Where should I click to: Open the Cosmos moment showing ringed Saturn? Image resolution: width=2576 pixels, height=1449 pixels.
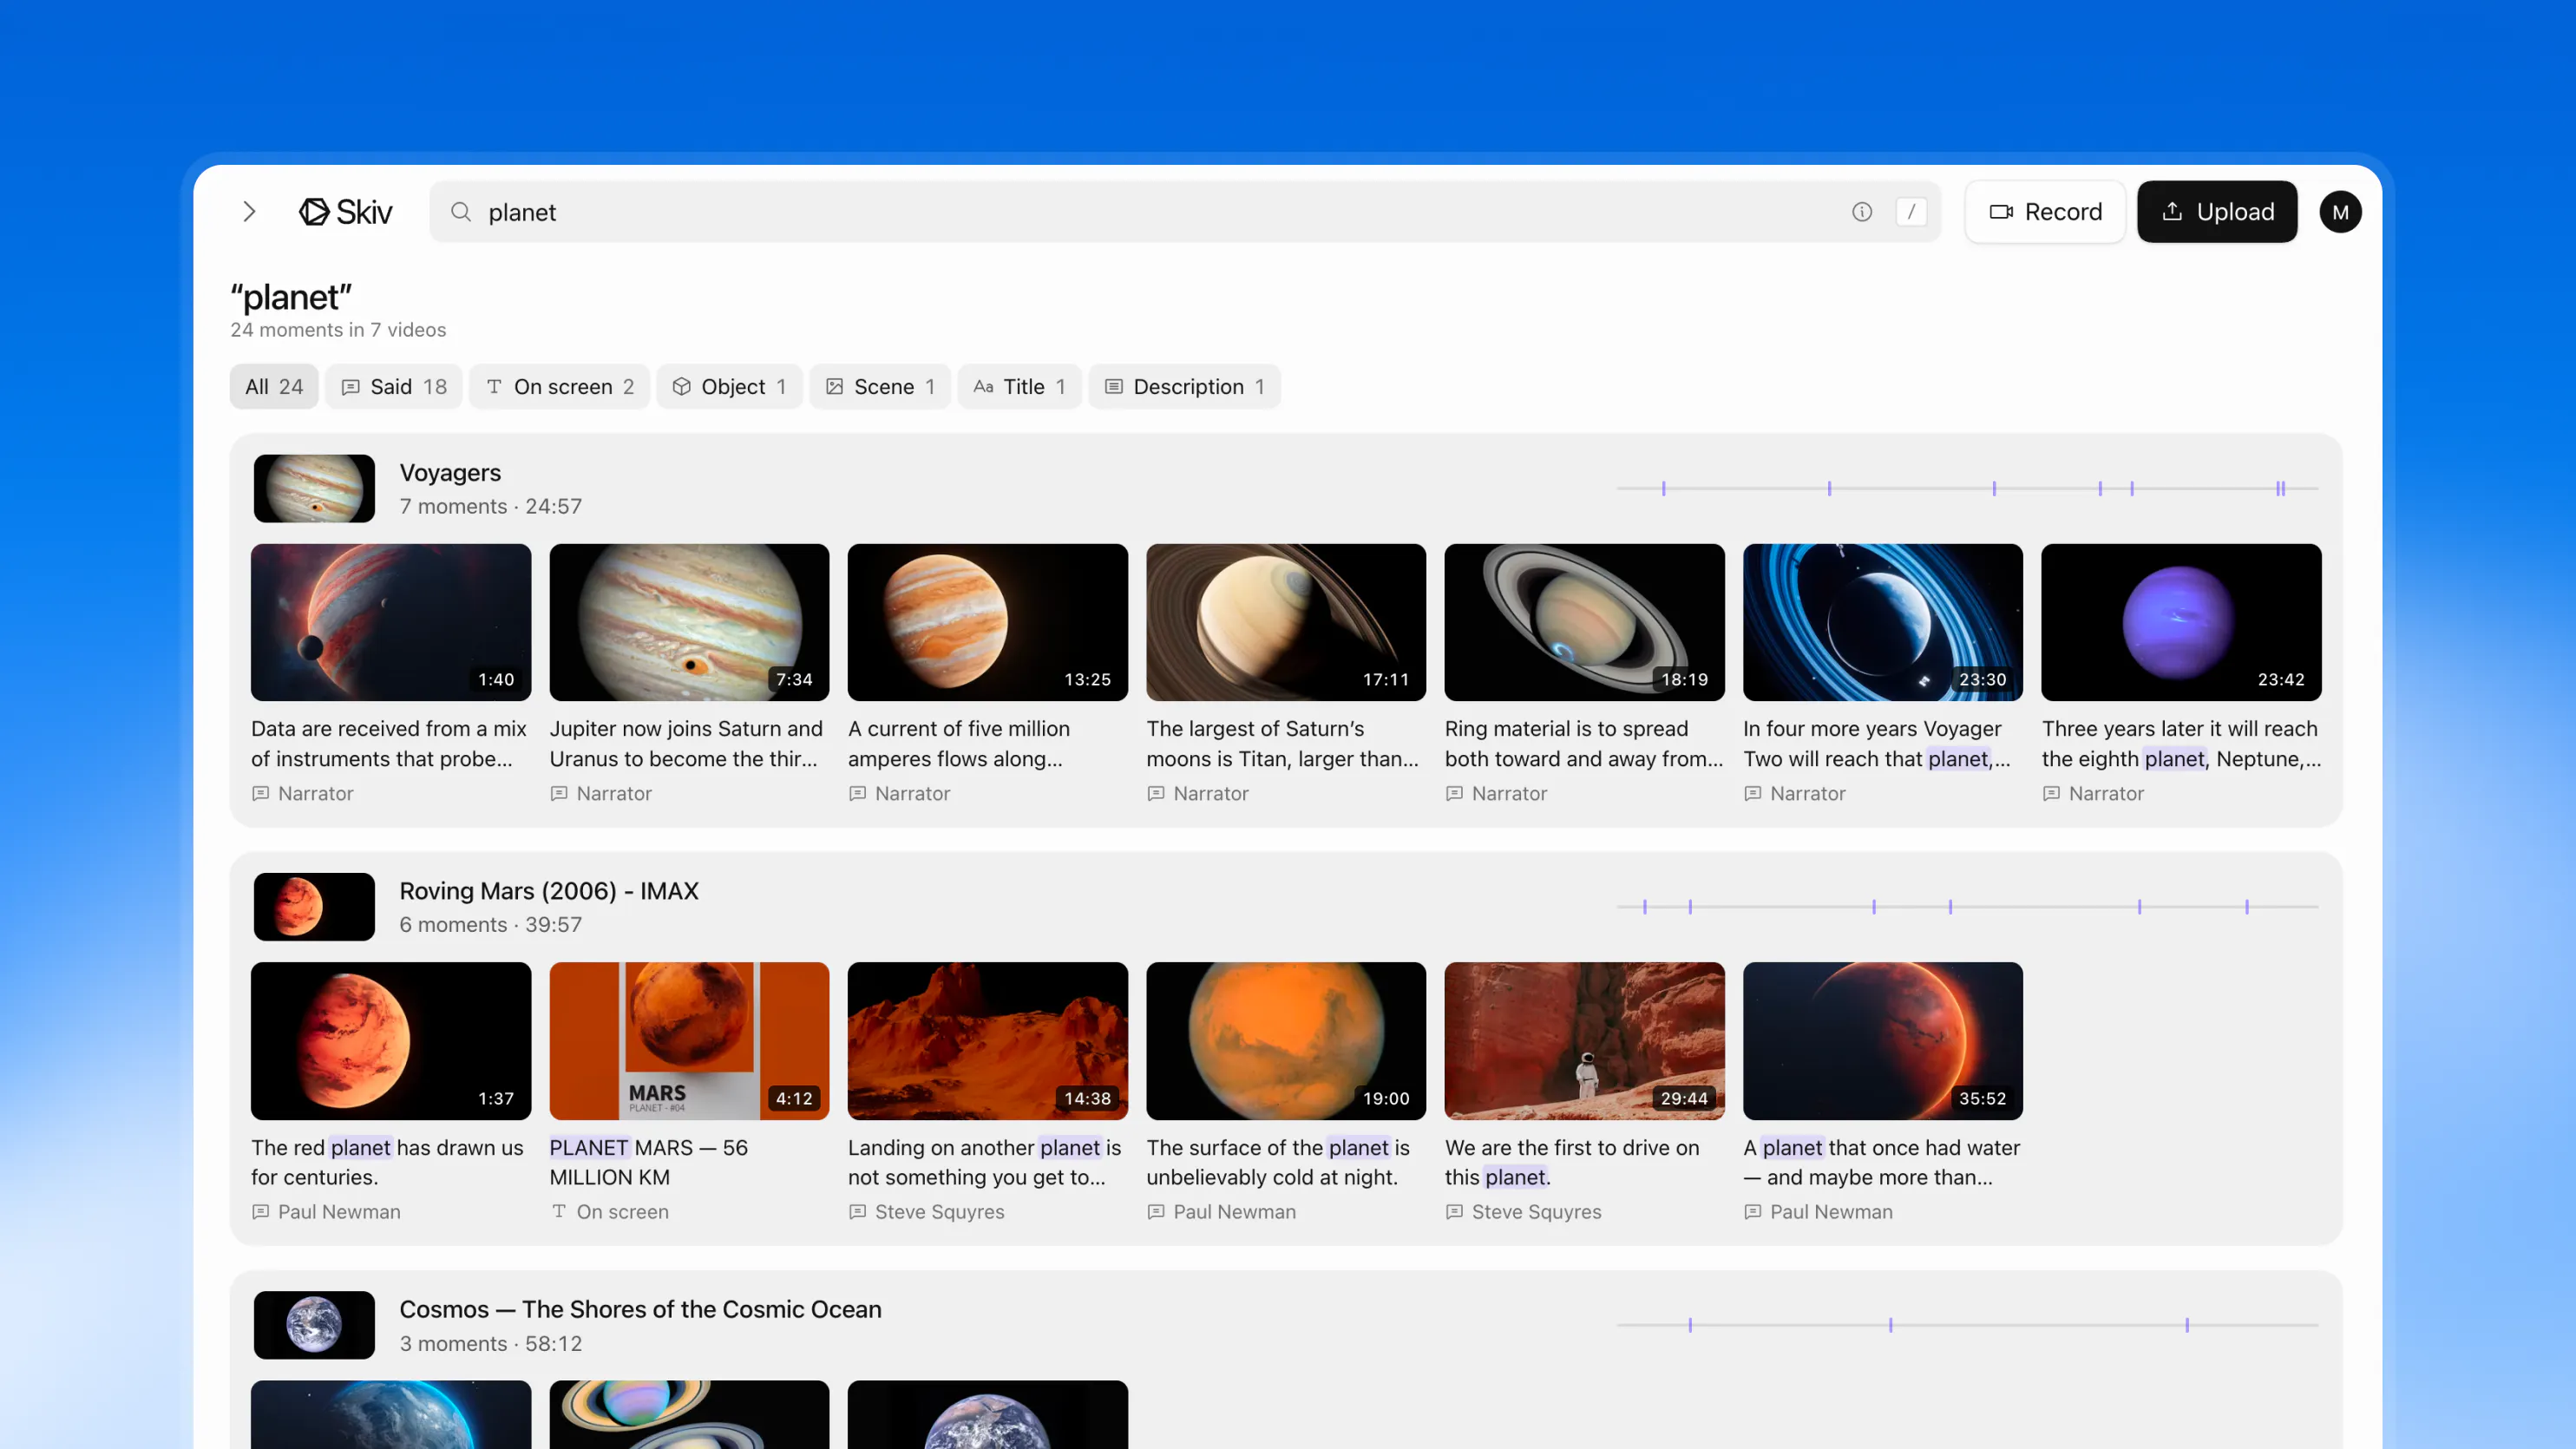[689, 1415]
